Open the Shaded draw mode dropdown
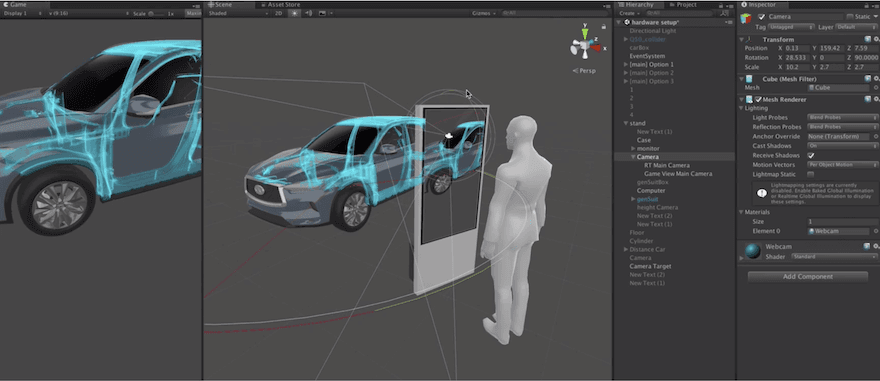880x381 pixels. pos(238,13)
